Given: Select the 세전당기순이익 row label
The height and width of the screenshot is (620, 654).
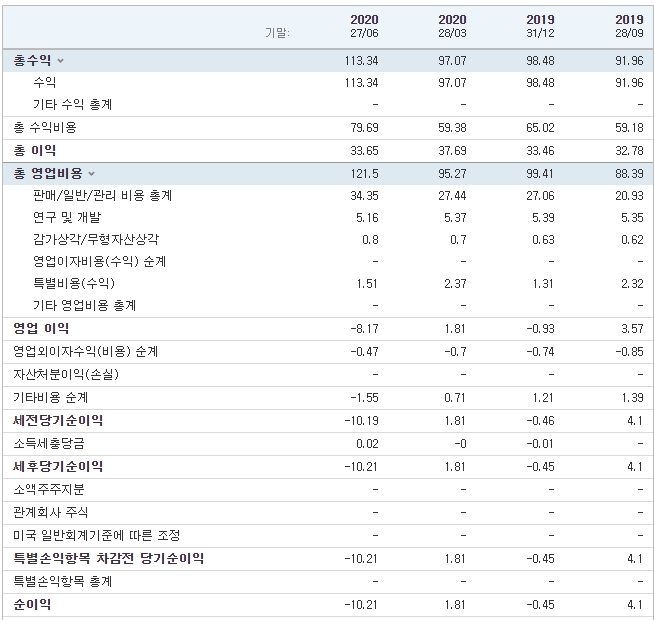Looking at the screenshot, I should point(58,420).
